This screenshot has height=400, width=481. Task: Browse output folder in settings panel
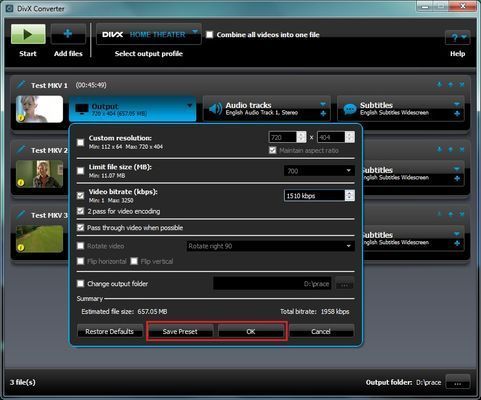click(344, 284)
